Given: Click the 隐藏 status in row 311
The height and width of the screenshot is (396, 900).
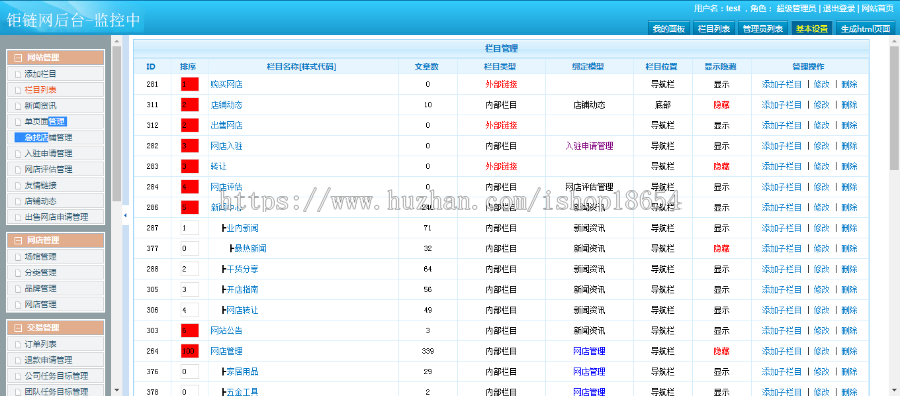Looking at the screenshot, I should point(721,105).
